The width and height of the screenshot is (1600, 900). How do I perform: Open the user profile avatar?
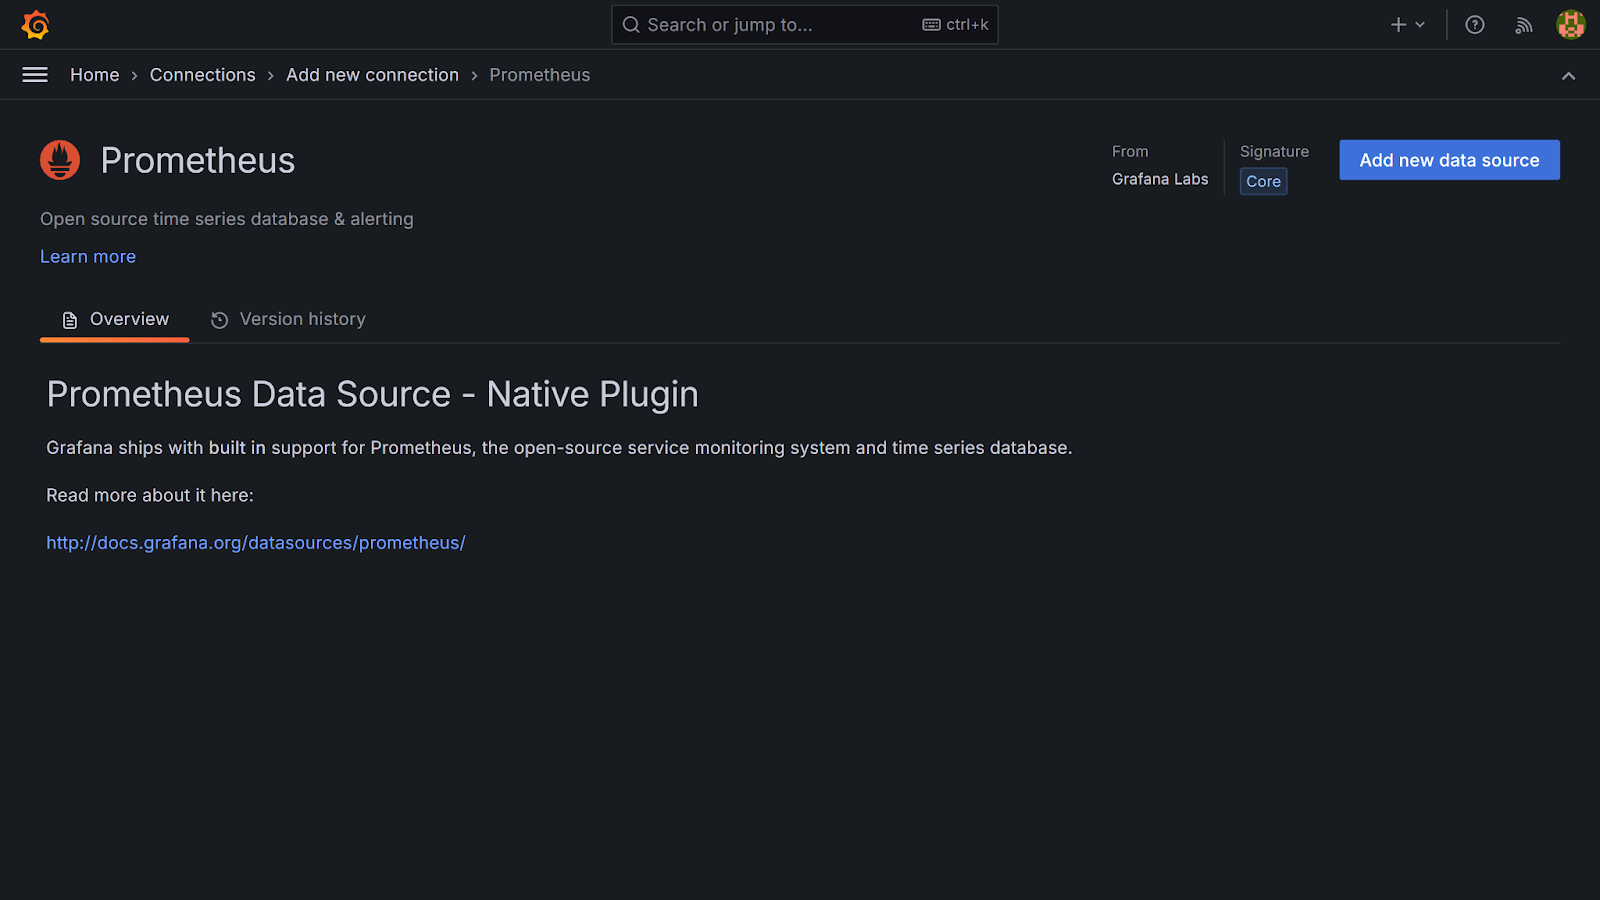coord(1571,25)
